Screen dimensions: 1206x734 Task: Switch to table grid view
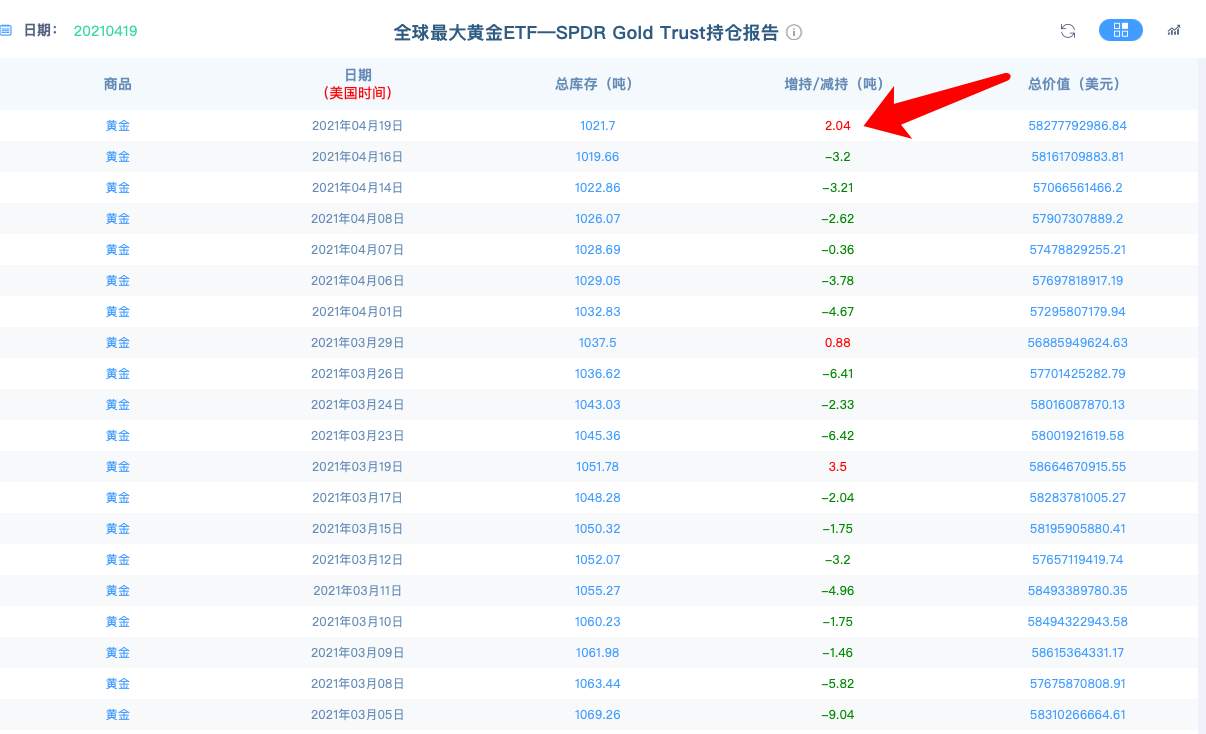click(x=1121, y=30)
